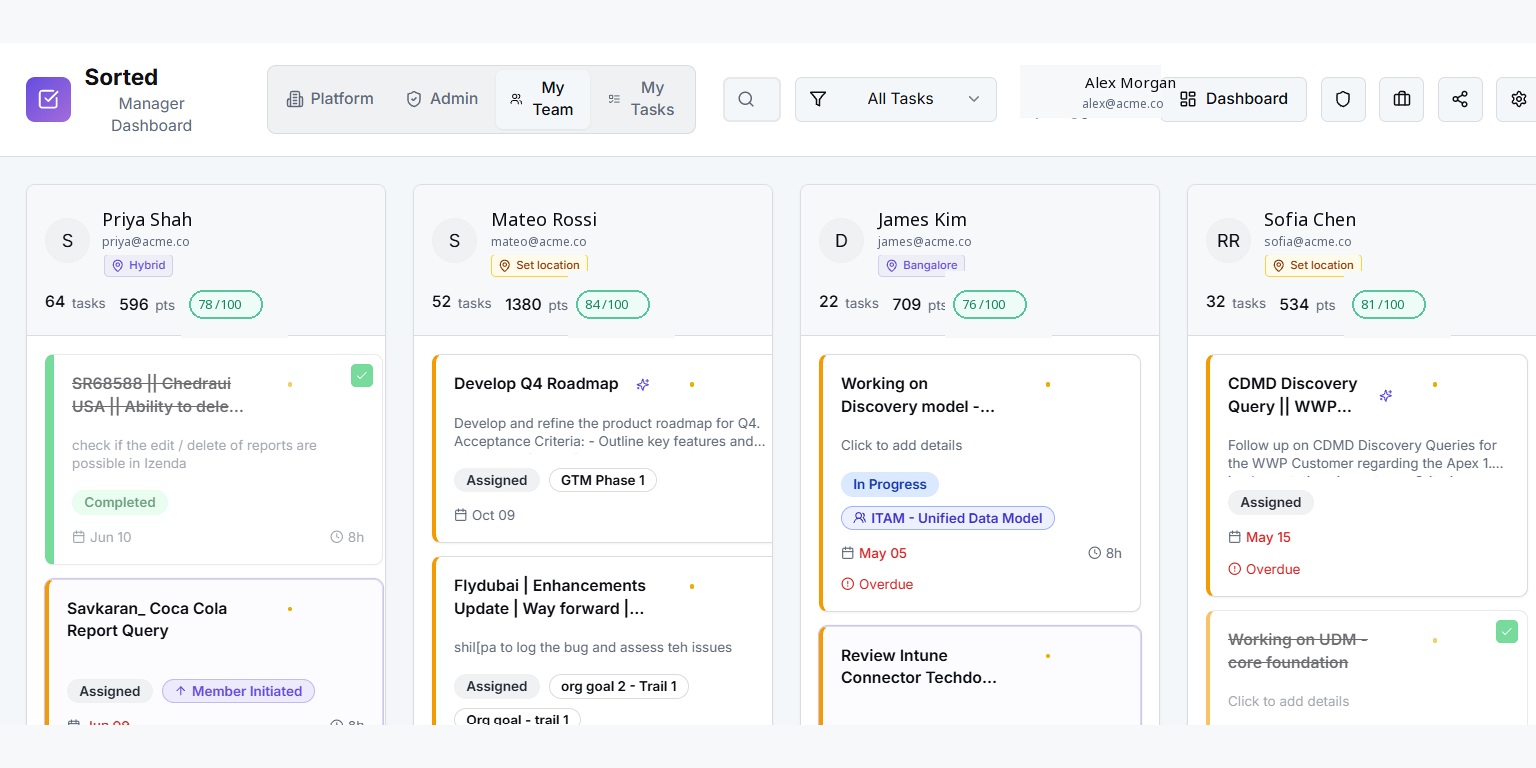This screenshot has width=1536, height=768.
Task: Set location for Sofia Chen
Action: (1313, 265)
